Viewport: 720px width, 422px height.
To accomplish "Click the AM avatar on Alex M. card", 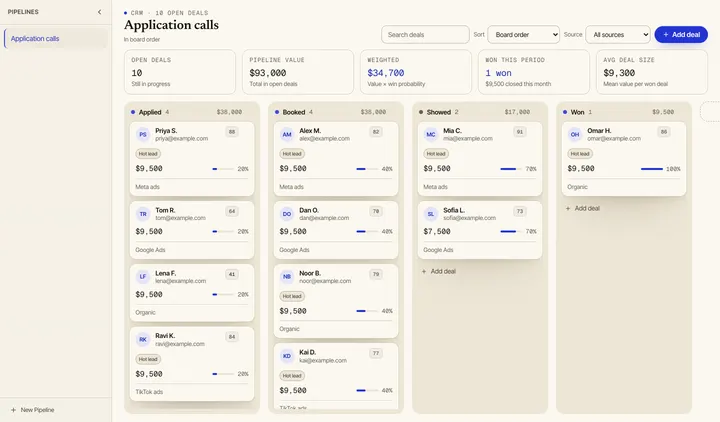I will [x=287, y=135].
